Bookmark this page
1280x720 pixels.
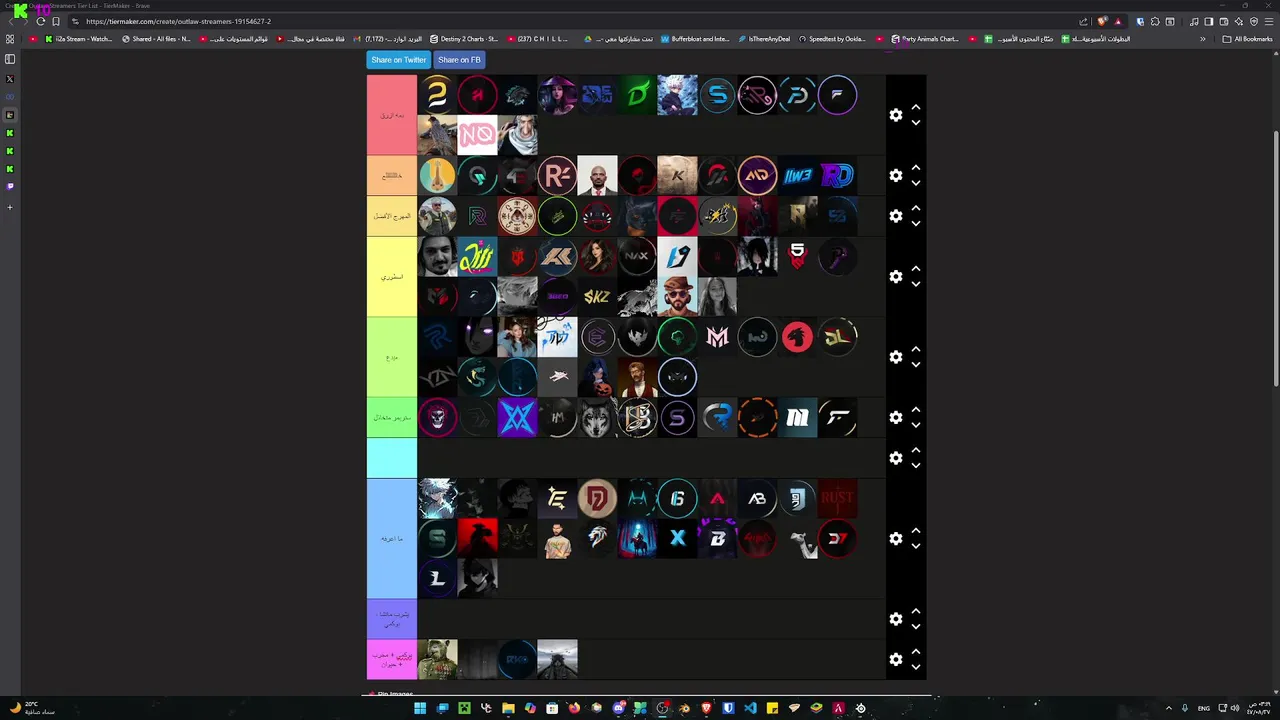[55, 21]
